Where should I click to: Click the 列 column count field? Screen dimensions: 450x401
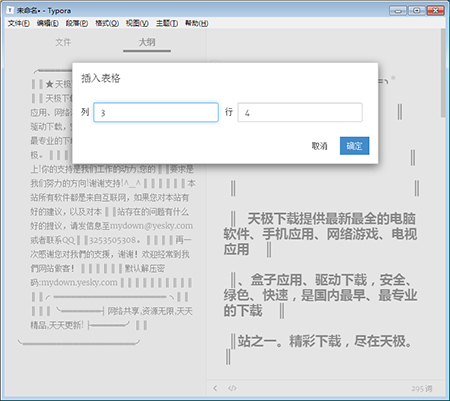156,112
